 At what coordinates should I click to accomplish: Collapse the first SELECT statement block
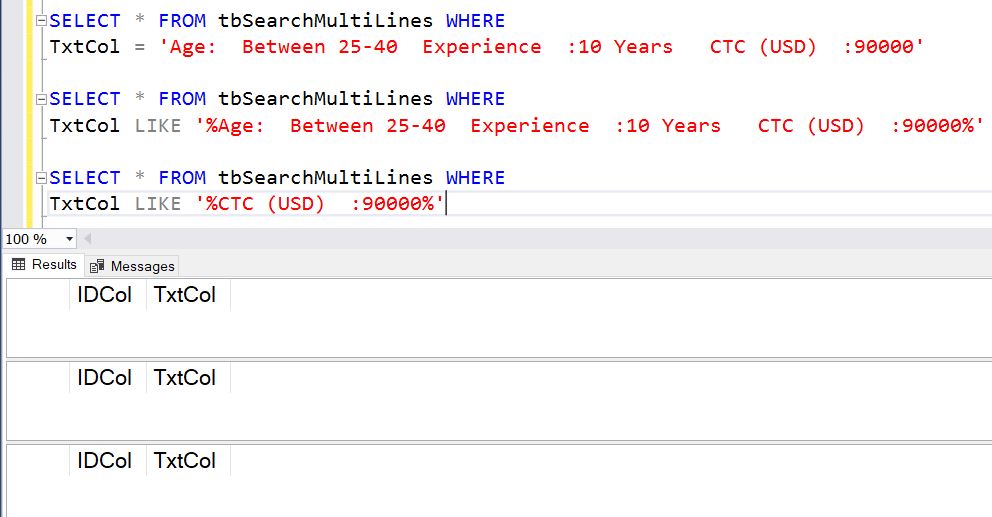(42, 20)
